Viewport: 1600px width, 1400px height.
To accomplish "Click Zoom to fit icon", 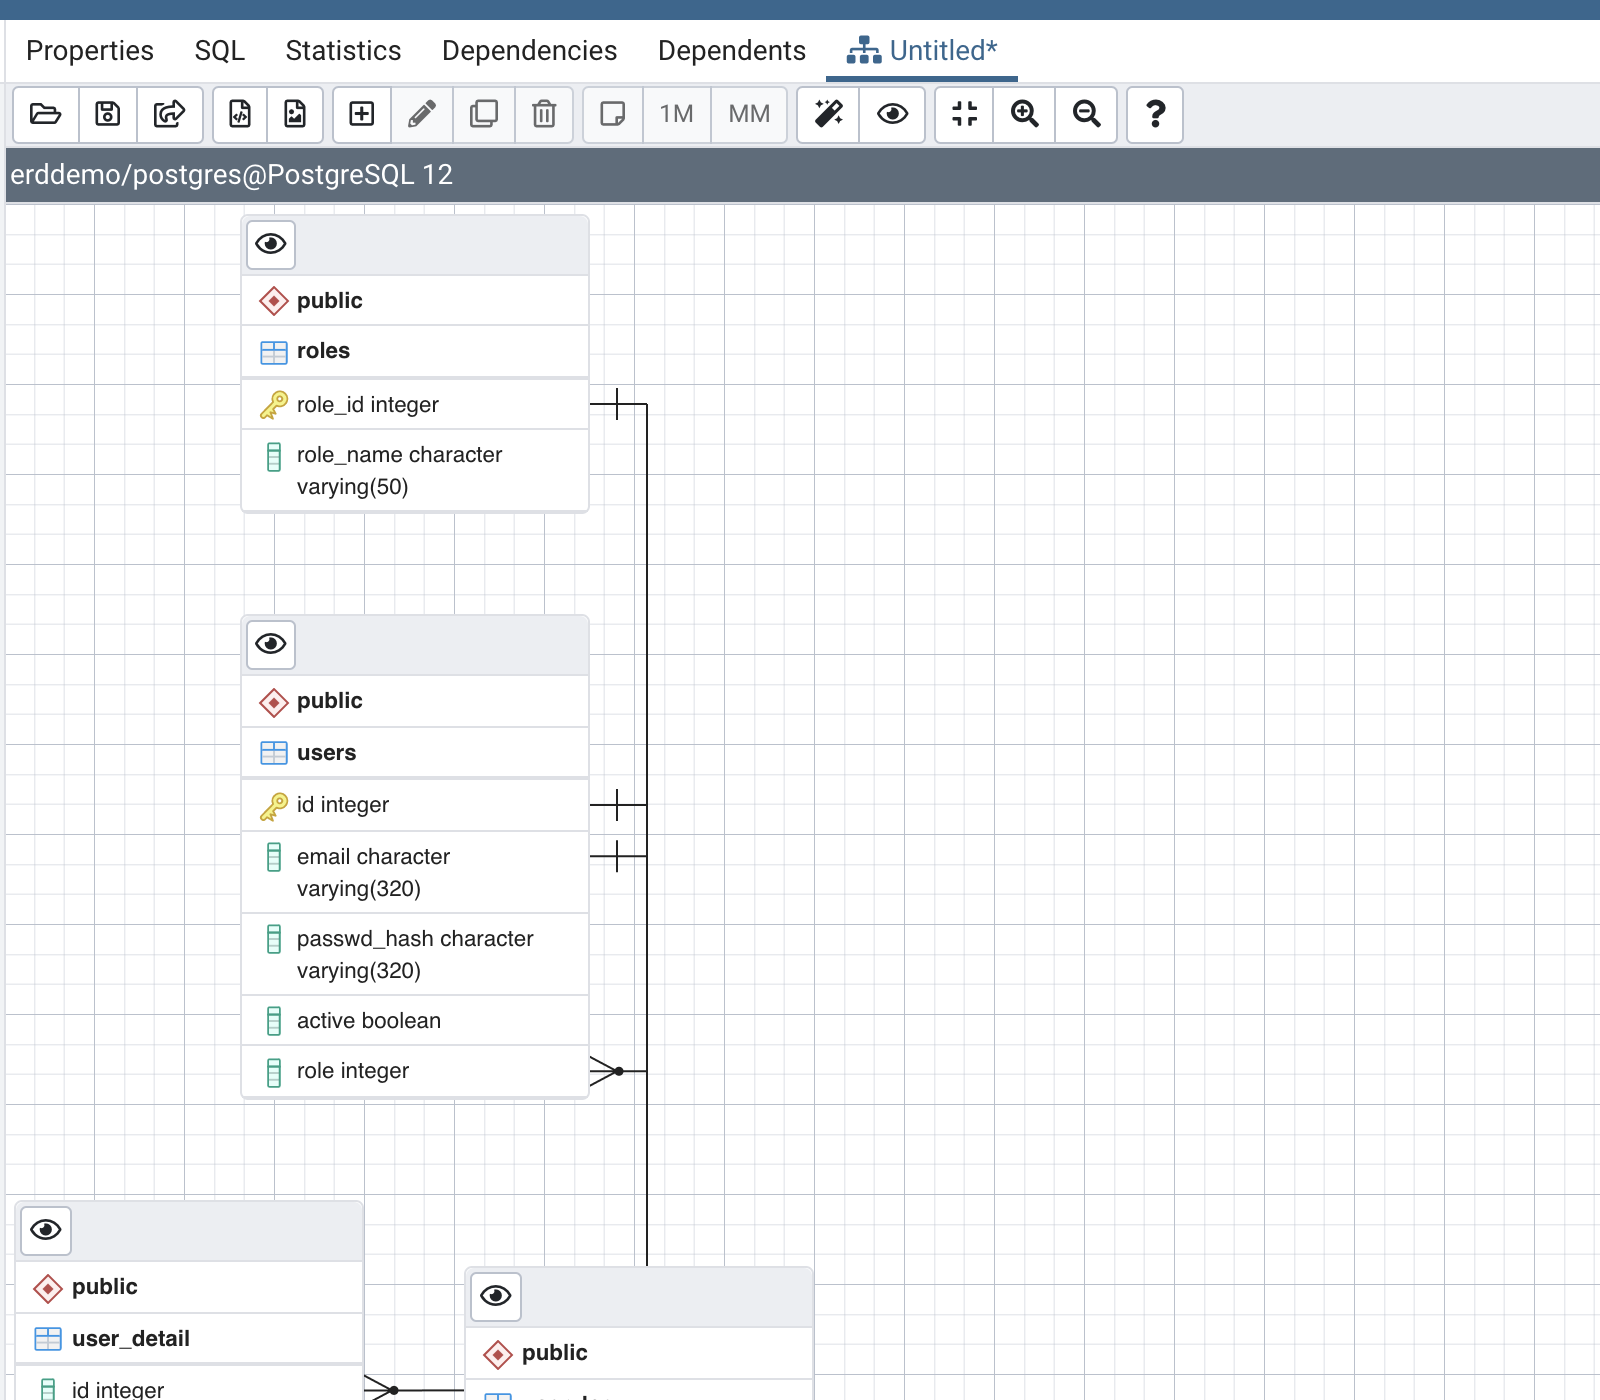I will pos(964,114).
